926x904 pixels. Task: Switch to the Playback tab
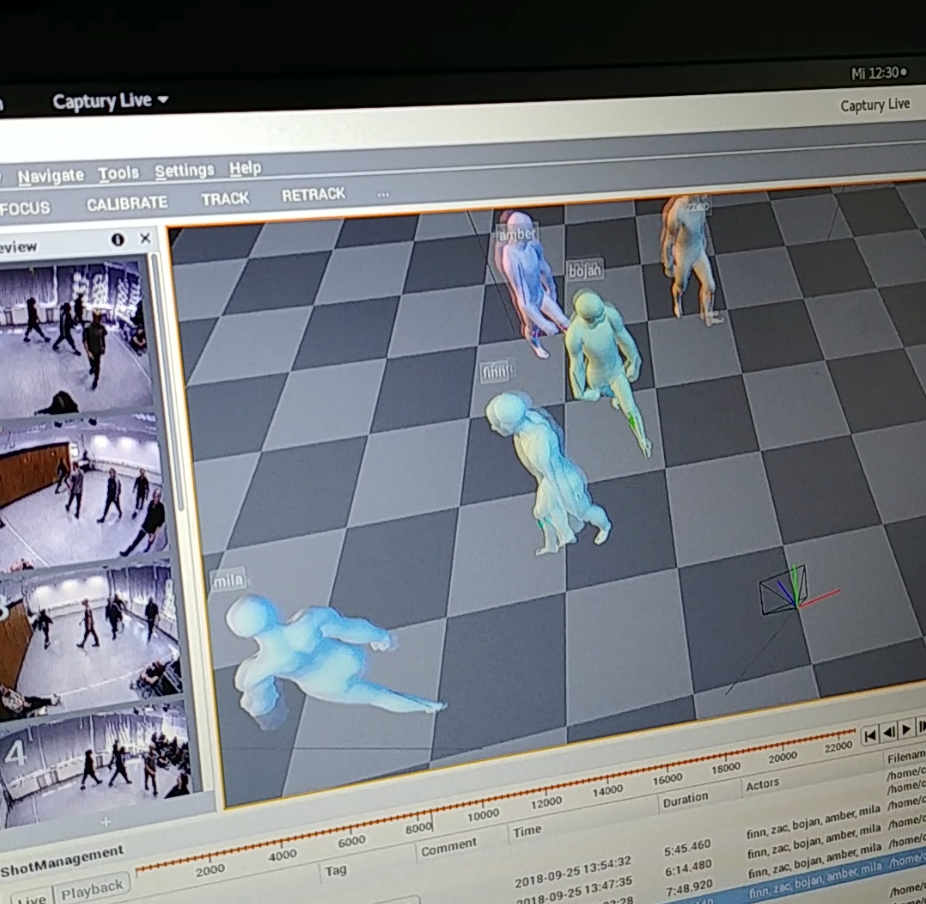[x=92, y=887]
